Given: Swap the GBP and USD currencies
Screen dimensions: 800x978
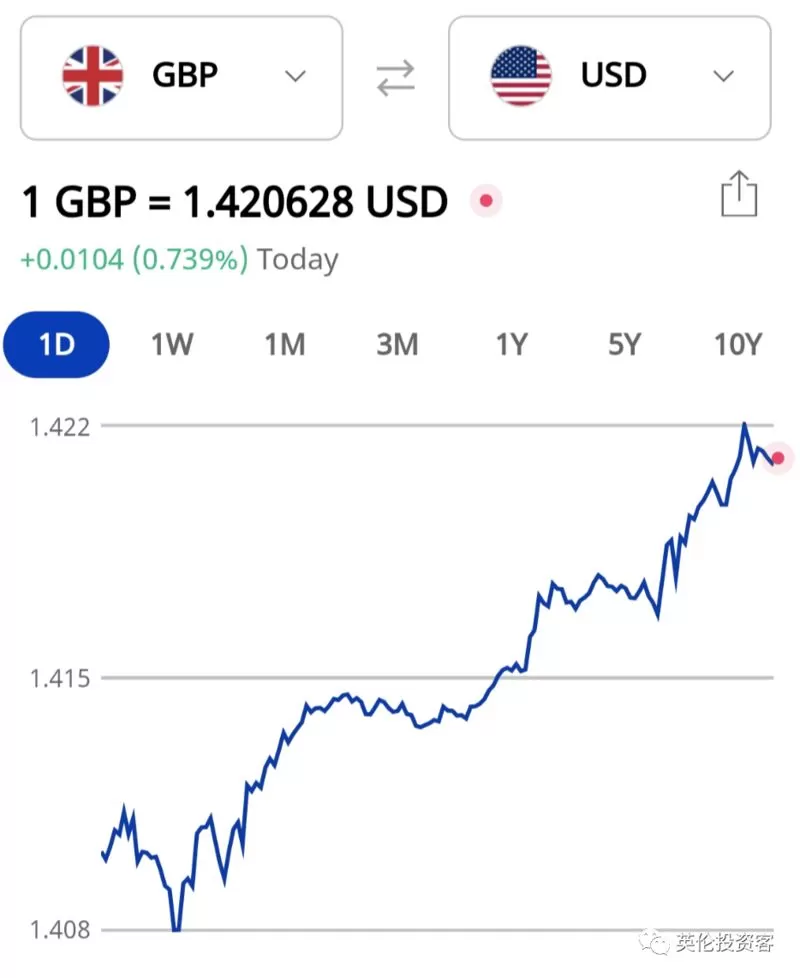Looking at the screenshot, I should [395, 78].
